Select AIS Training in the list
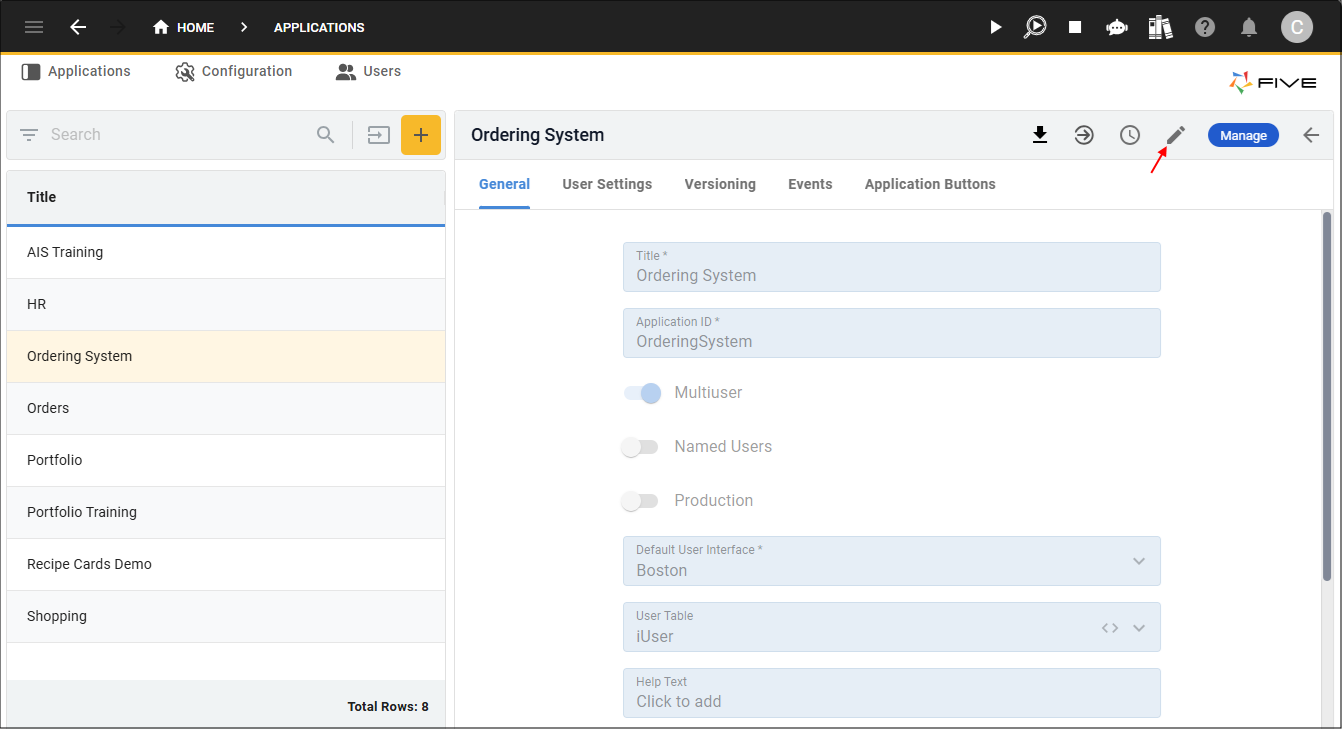 (x=226, y=252)
